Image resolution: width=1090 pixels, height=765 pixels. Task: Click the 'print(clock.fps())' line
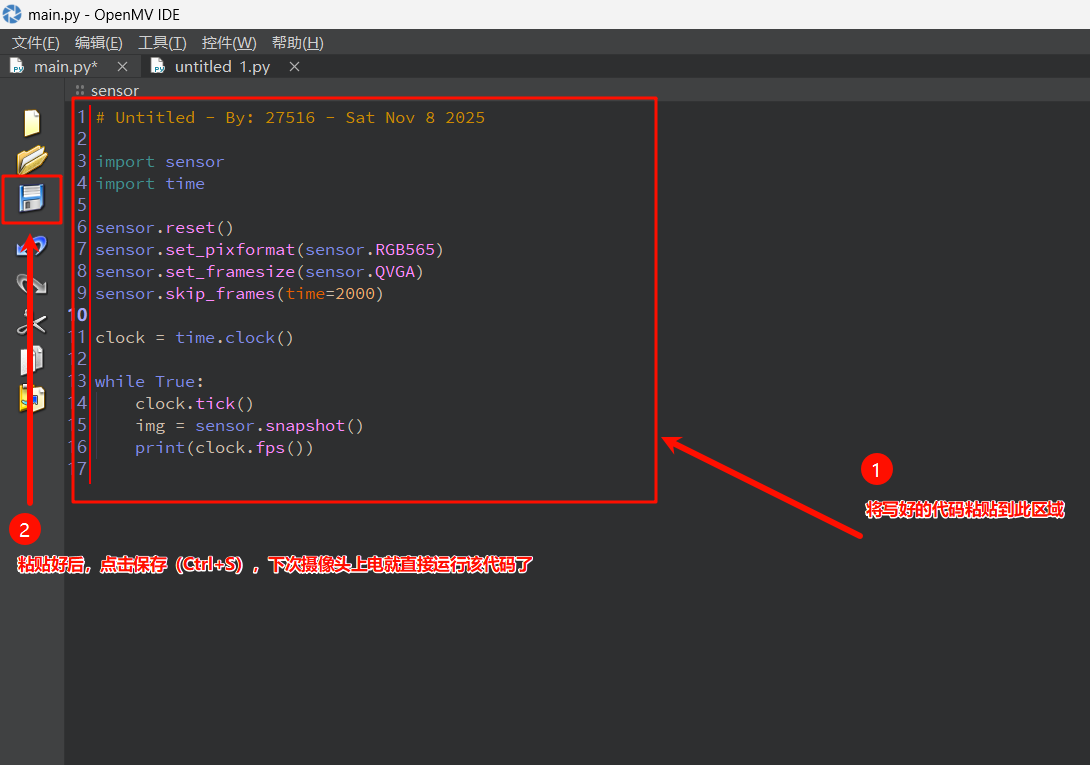[225, 448]
